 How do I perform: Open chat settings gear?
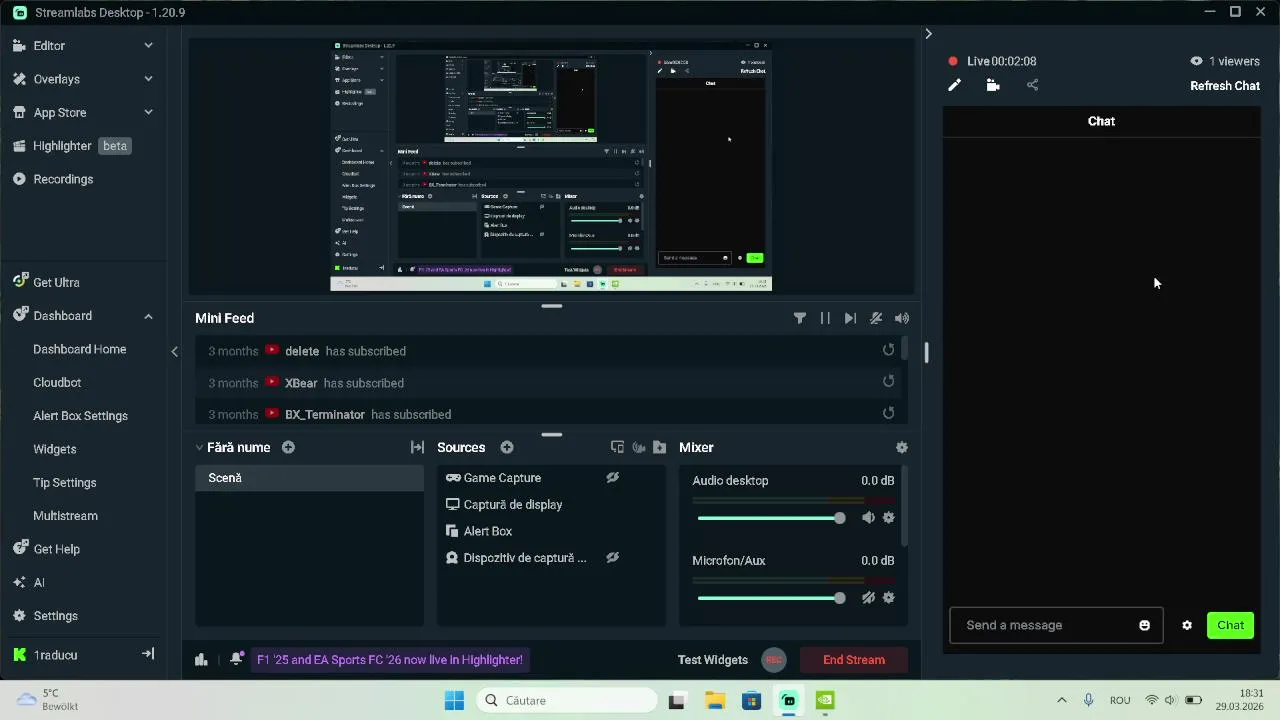1187,625
